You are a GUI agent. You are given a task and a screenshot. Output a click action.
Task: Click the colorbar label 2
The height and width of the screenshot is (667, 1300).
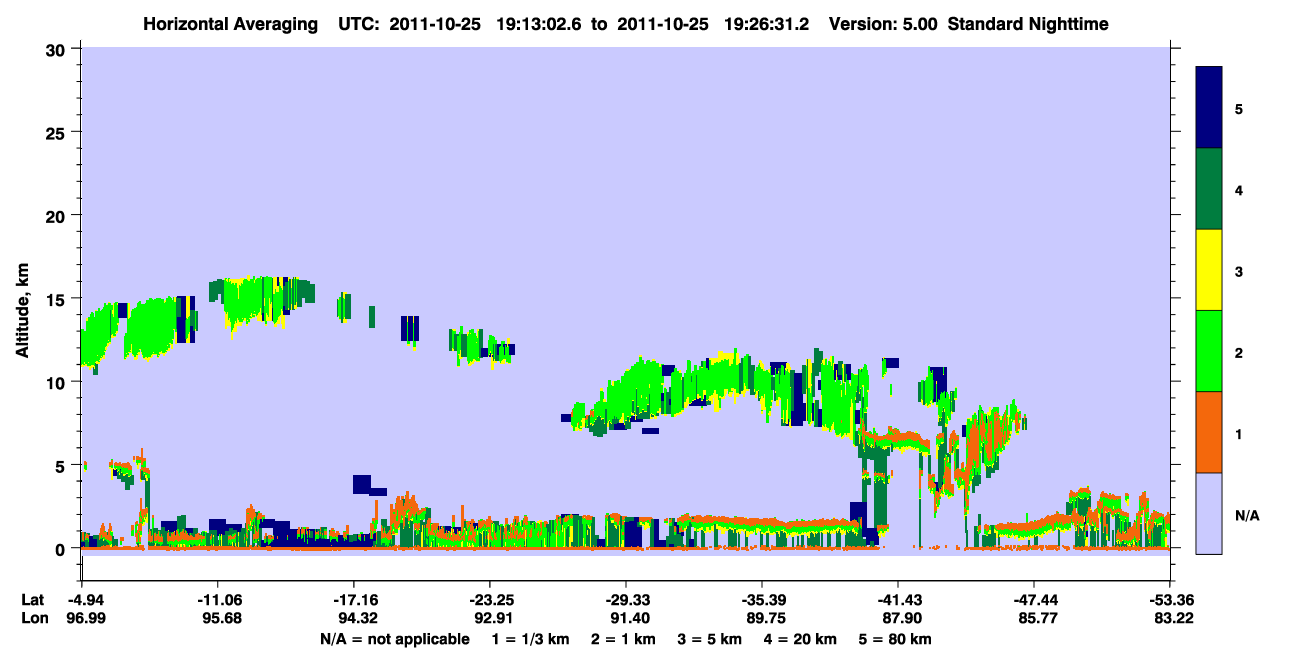(x=1238, y=351)
